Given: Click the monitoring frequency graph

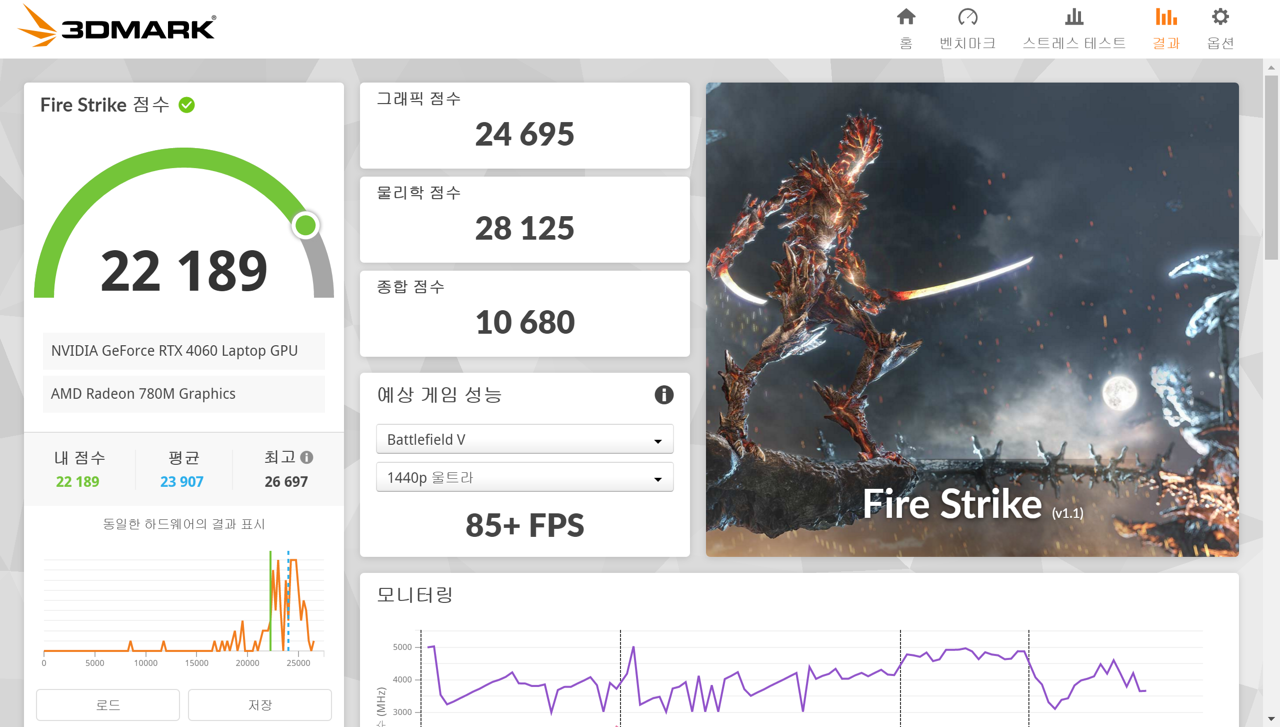Looking at the screenshot, I should [790, 676].
